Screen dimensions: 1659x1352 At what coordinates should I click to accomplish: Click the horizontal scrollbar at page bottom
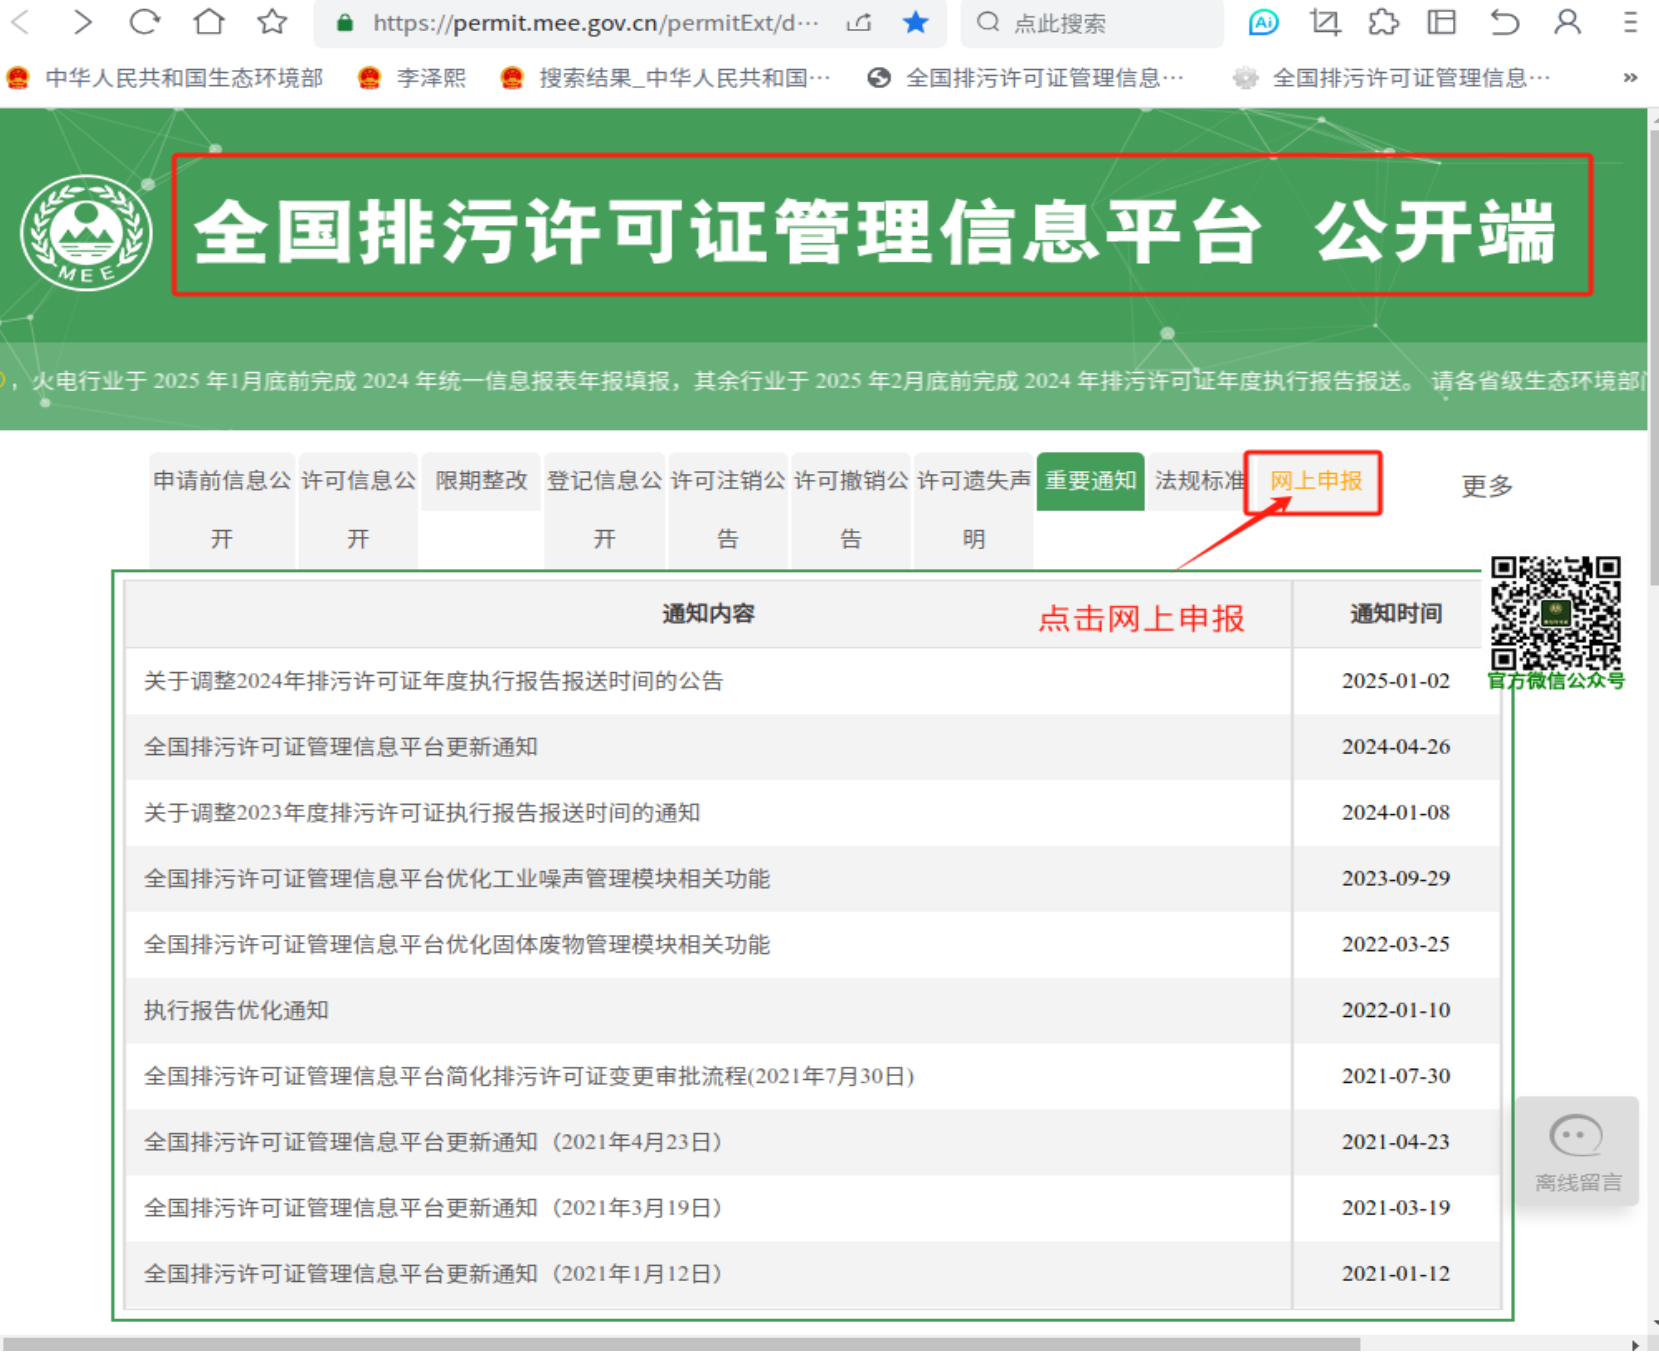(x=680, y=1343)
